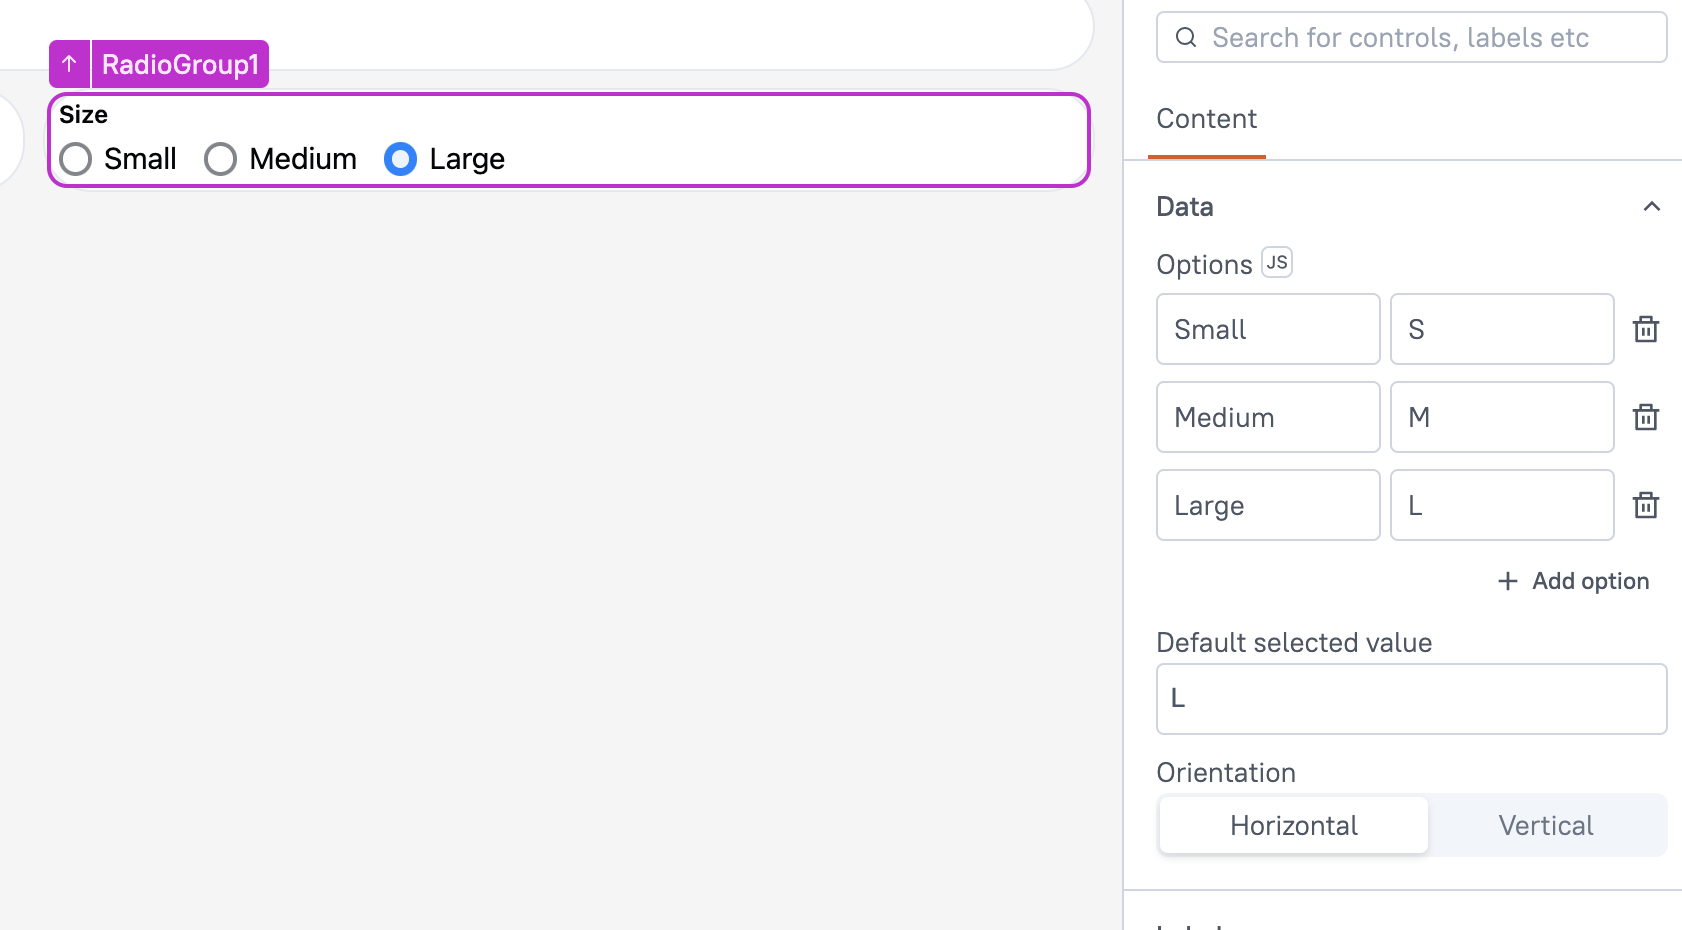The image size is (1682, 930).
Task: Click the Add option button
Action: click(x=1573, y=581)
